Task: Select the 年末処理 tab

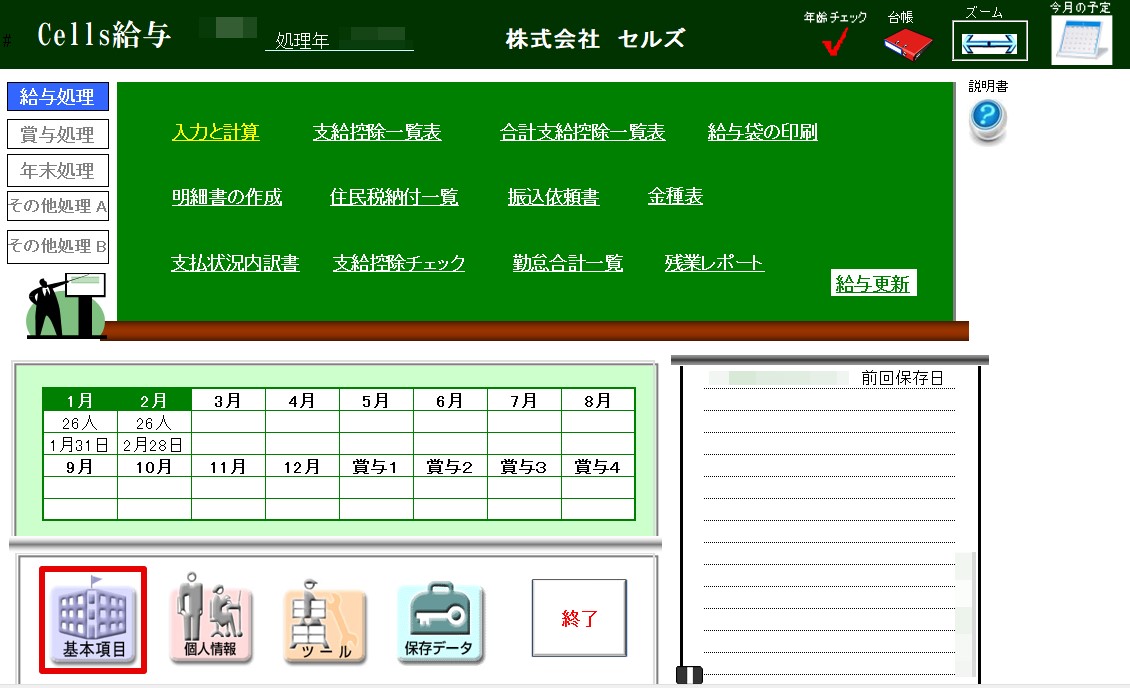Action: [x=58, y=171]
